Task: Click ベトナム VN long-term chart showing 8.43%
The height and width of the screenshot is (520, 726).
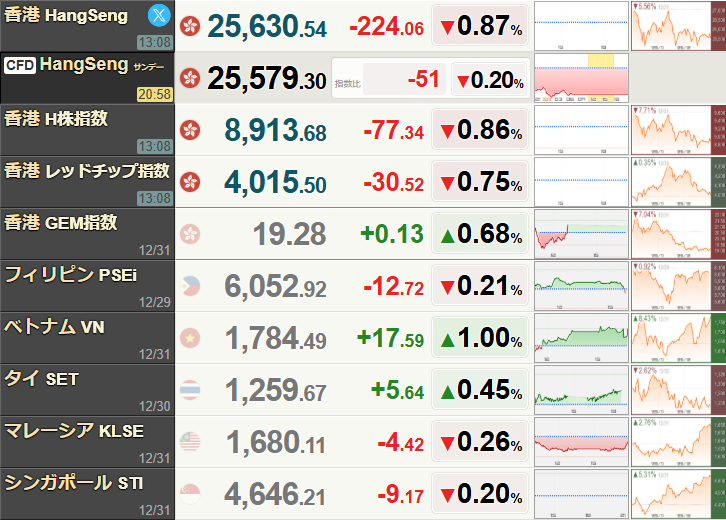Action: pyautogui.click(x=678, y=338)
